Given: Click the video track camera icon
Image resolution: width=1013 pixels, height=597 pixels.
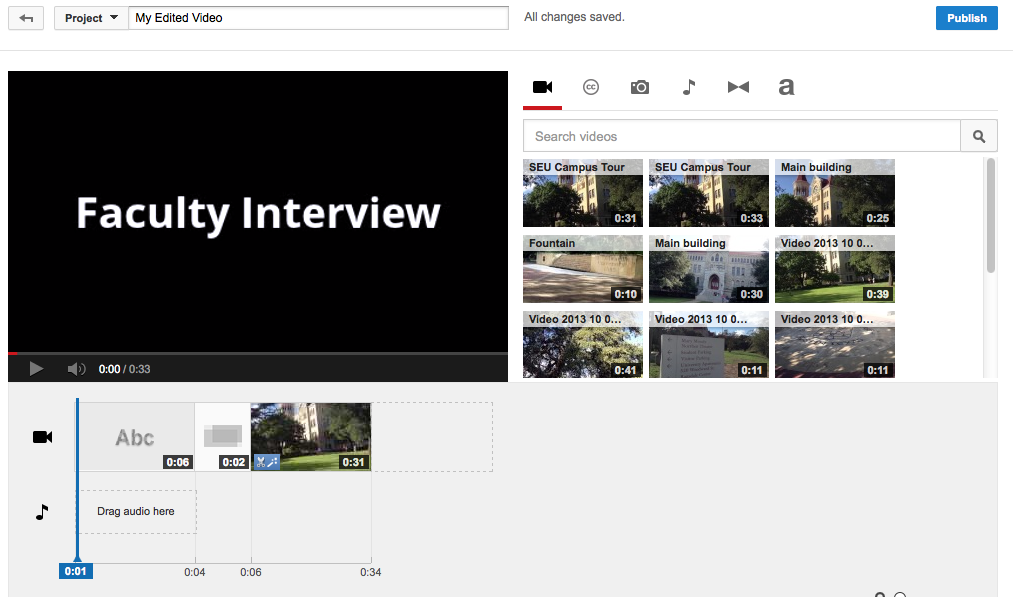Looking at the screenshot, I should pyautogui.click(x=43, y=437).
